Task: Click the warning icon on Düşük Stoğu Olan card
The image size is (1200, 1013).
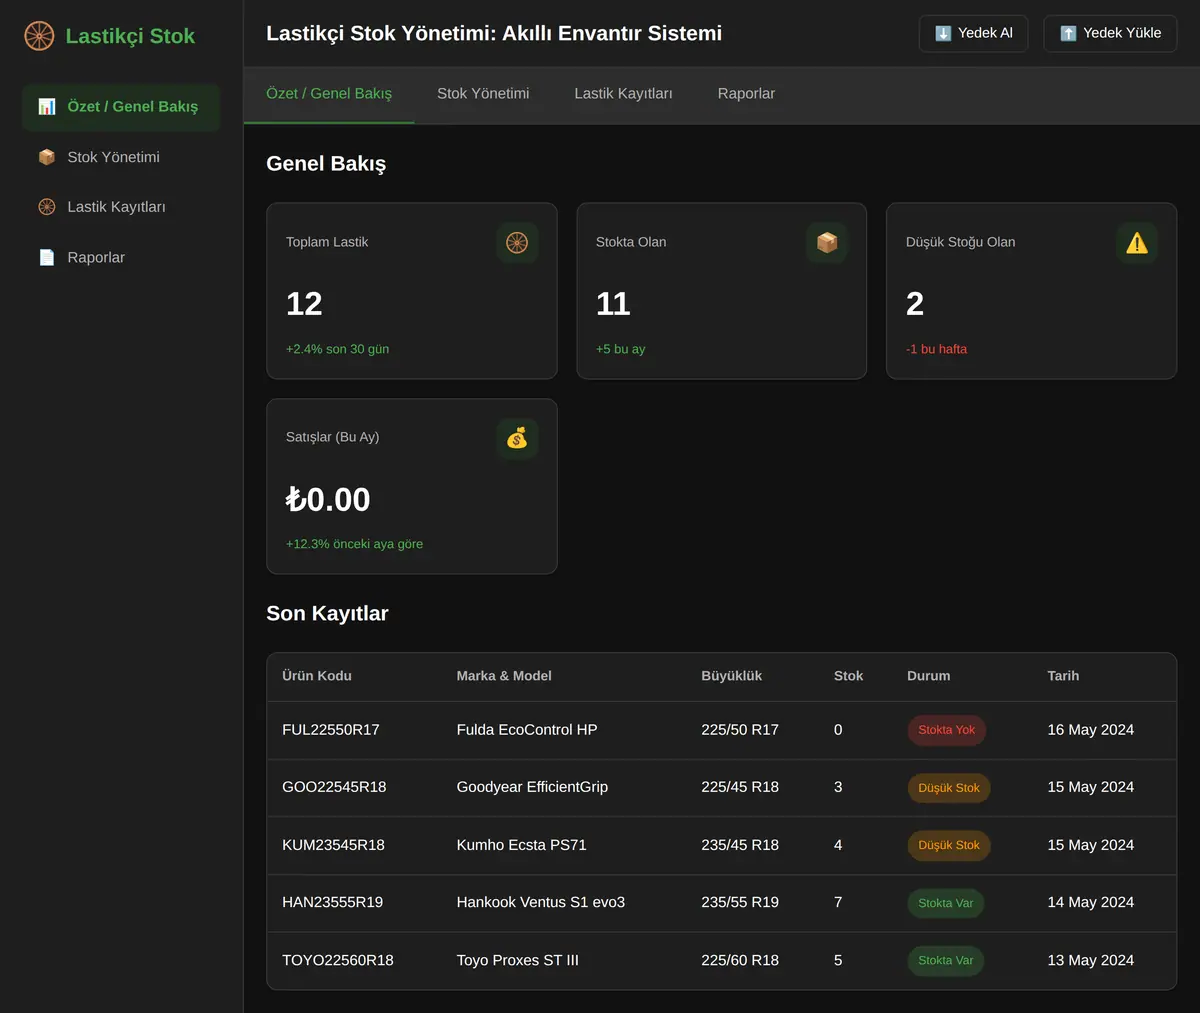Action: click(1137, 243)
